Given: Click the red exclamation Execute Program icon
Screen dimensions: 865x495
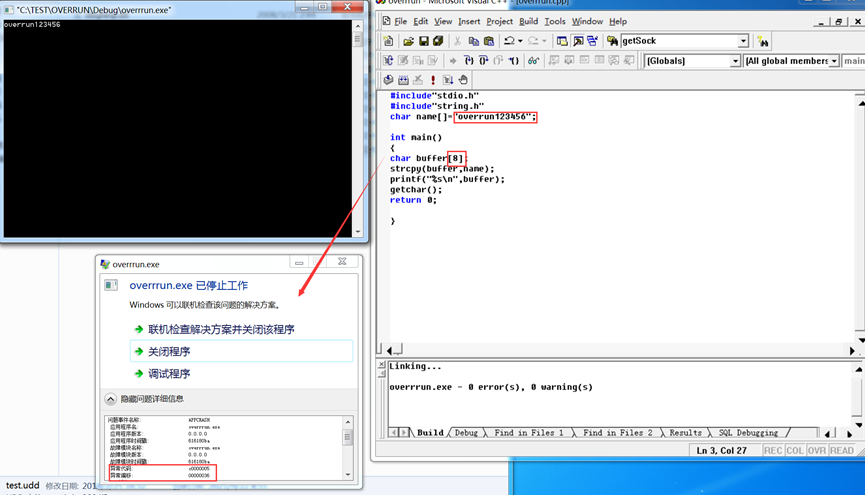Looking at the screenshot, I should [433, 80].
